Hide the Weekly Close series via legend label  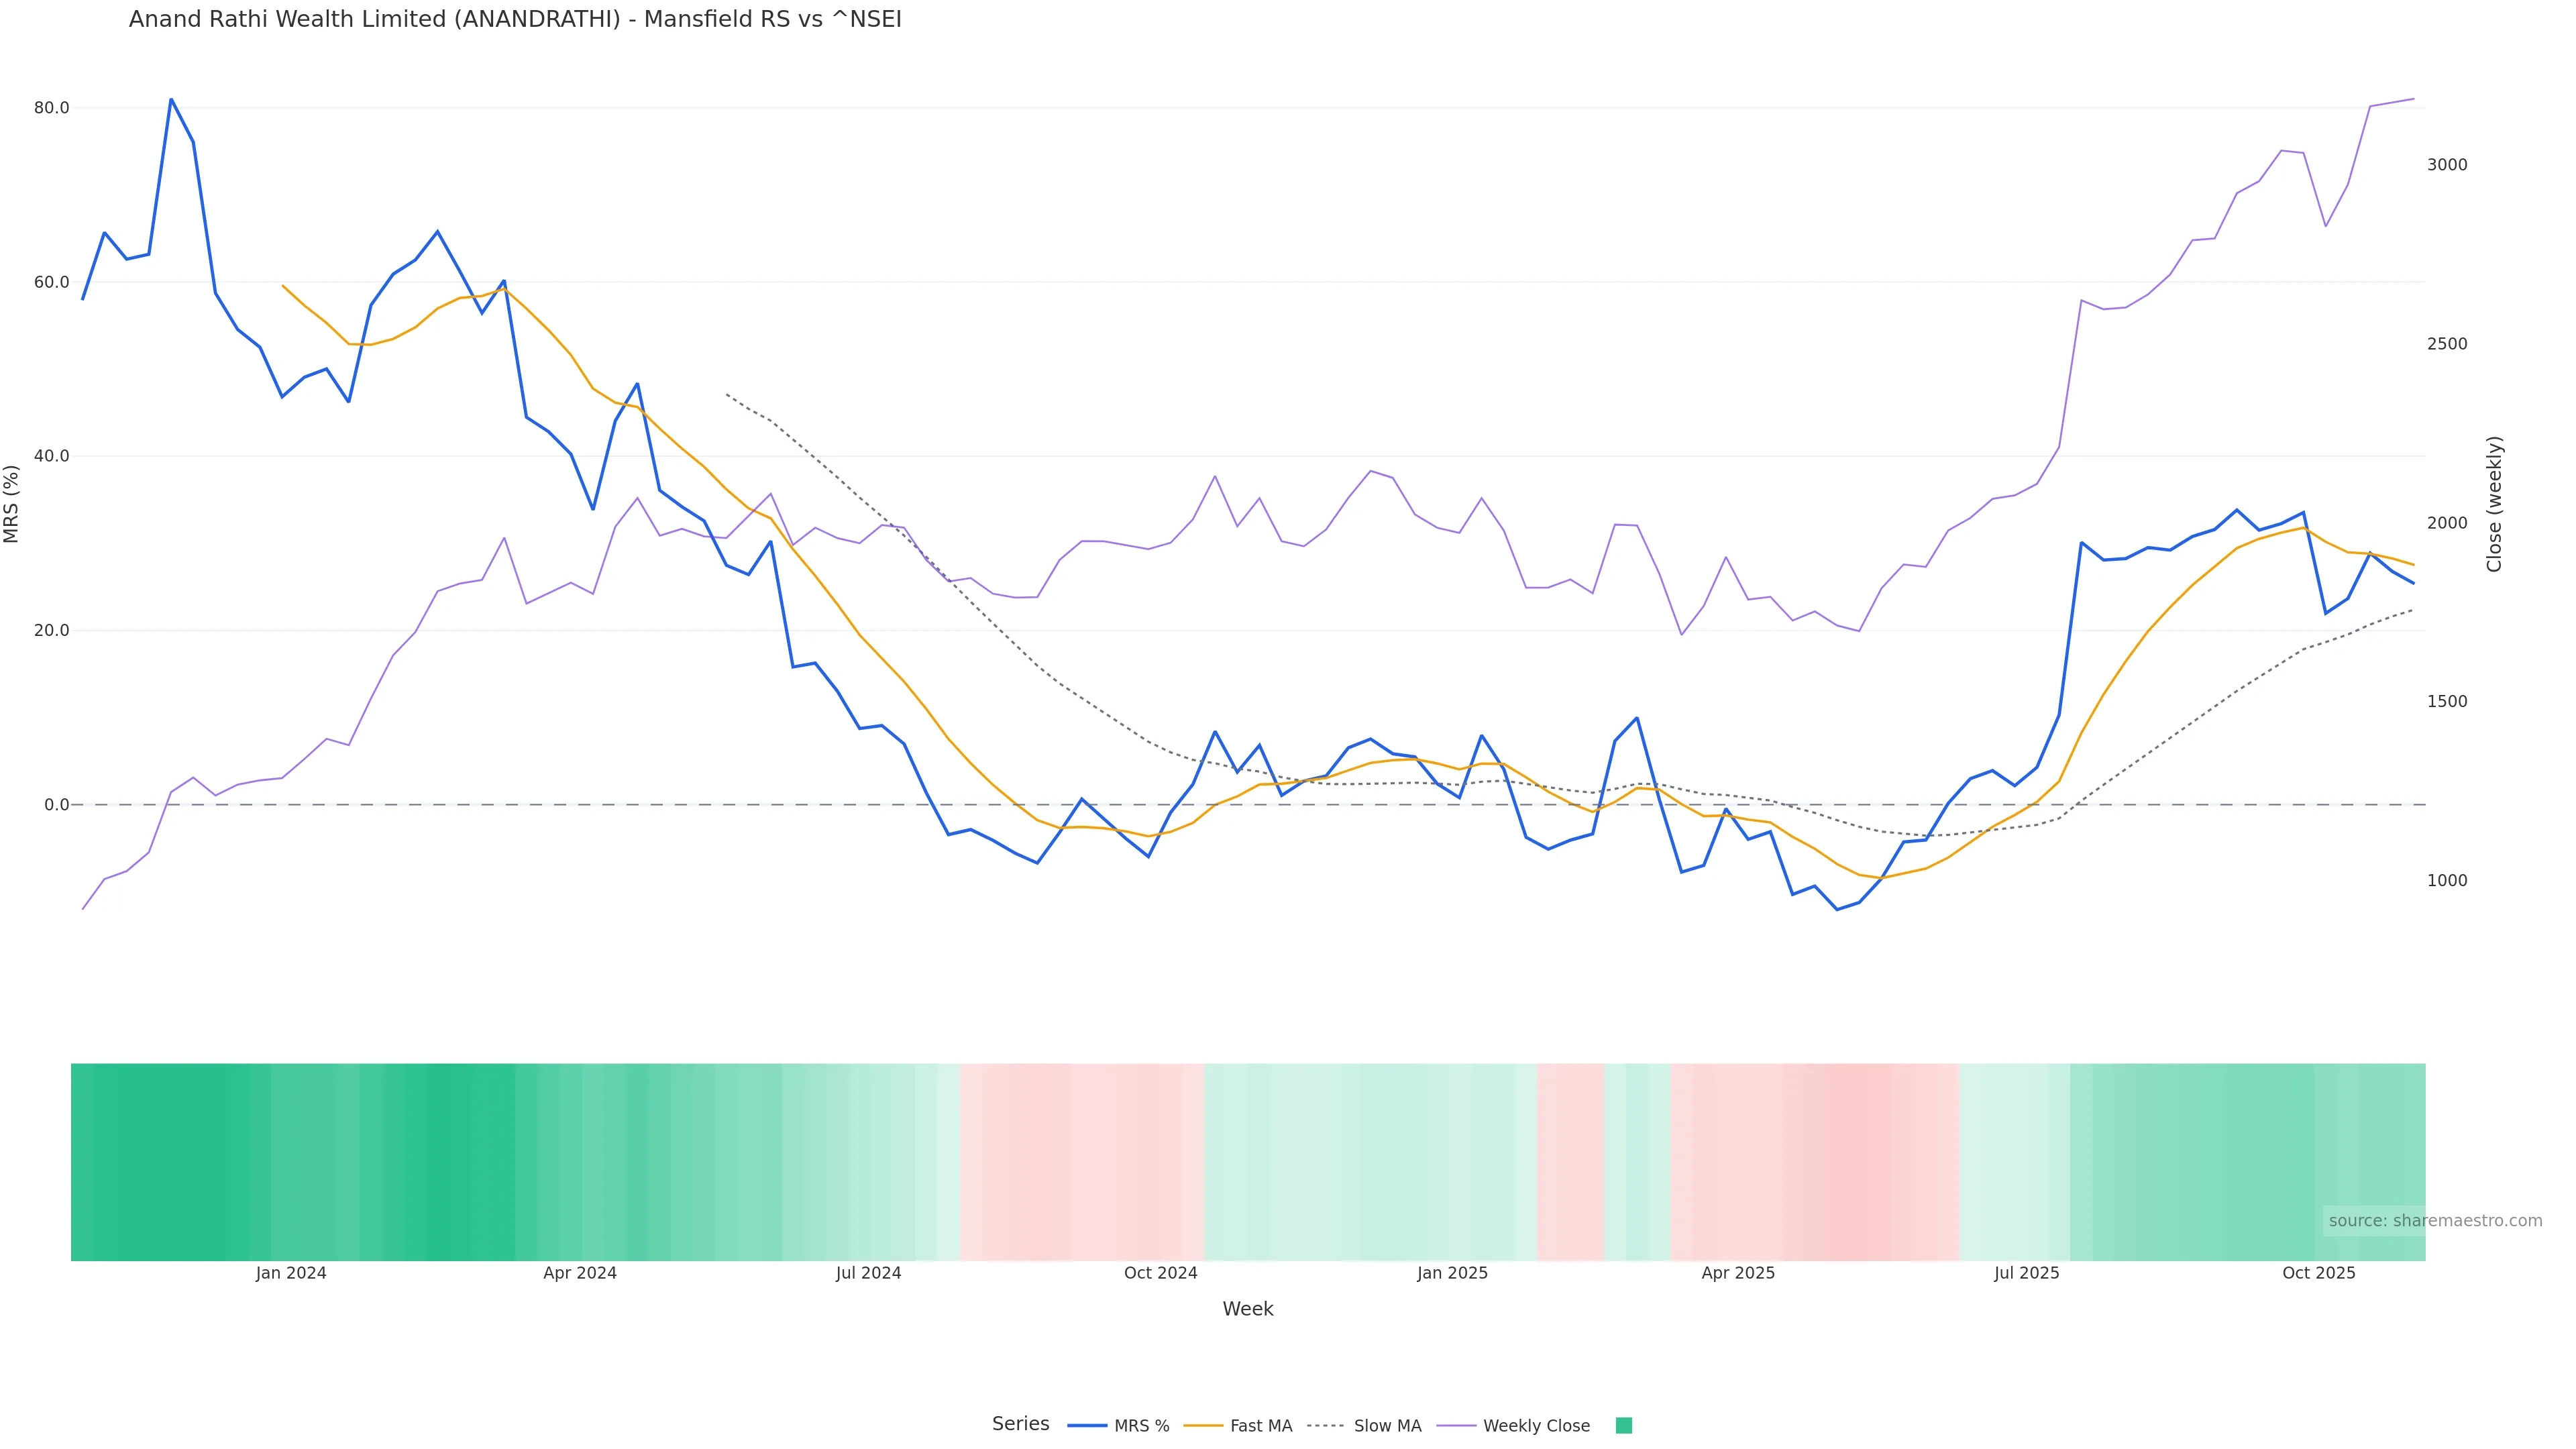point(1536,1425)
